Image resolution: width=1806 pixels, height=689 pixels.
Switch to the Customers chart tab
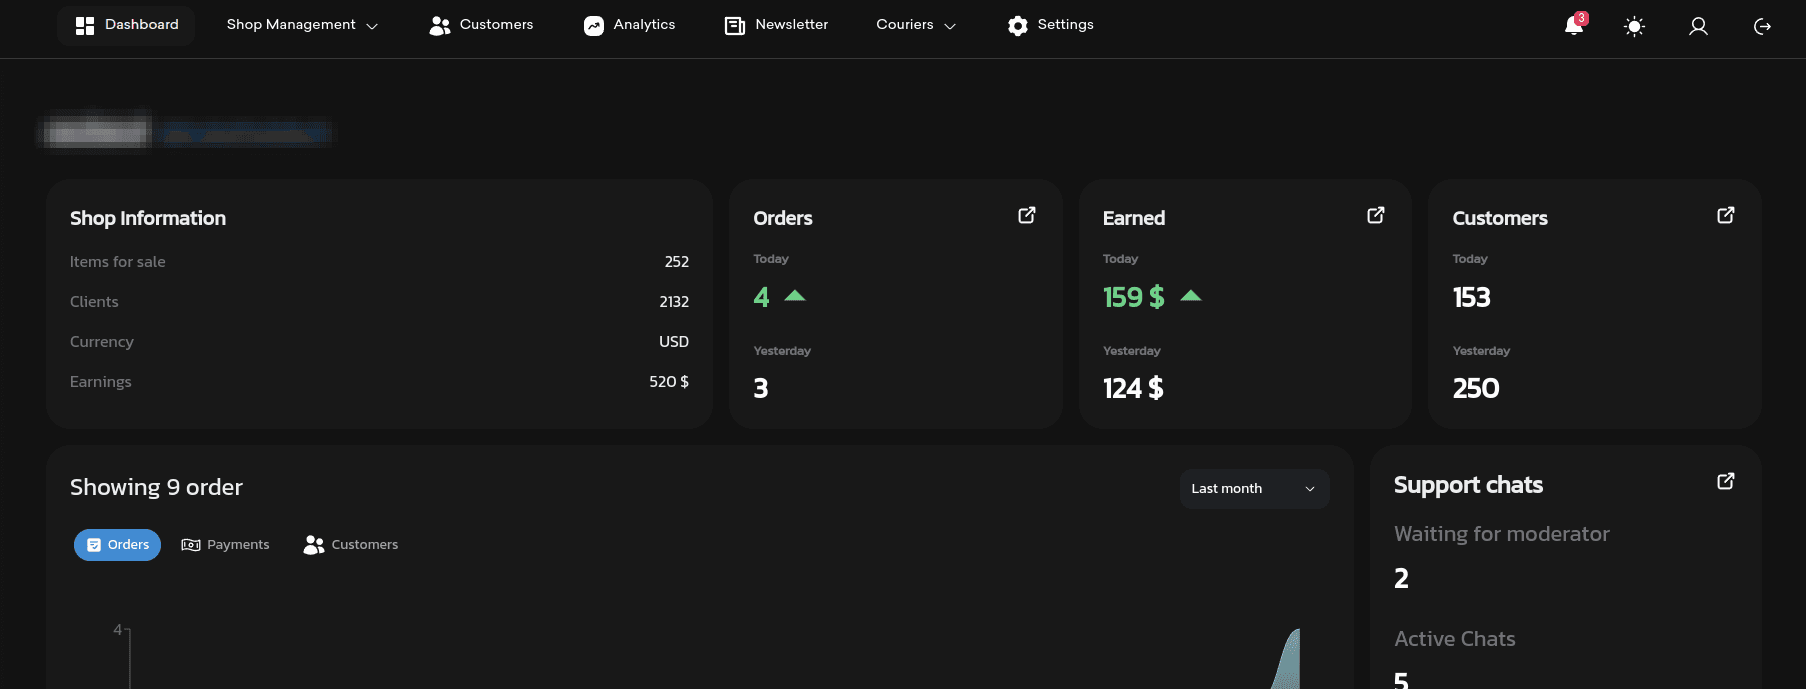click(x=351, y=545)
